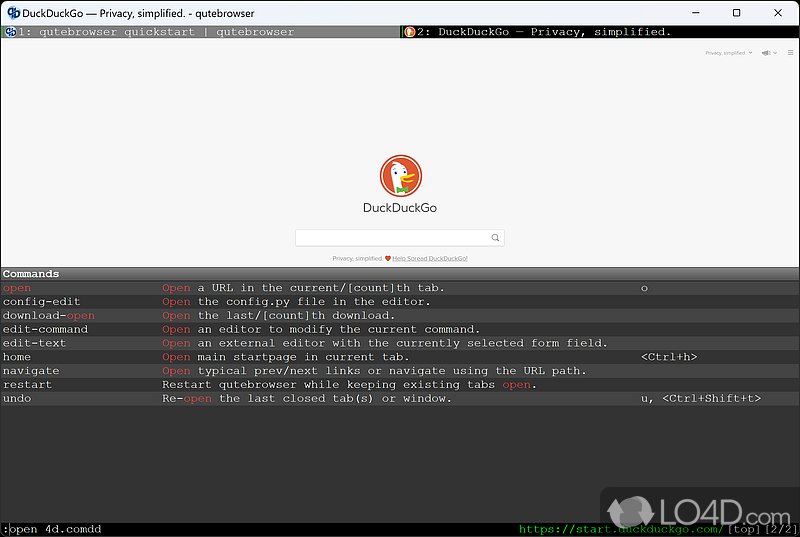This screenshot has height=537, width=800.
Task: Click '<Ctrl+h>' keybinding text
Action: [669, 357]
